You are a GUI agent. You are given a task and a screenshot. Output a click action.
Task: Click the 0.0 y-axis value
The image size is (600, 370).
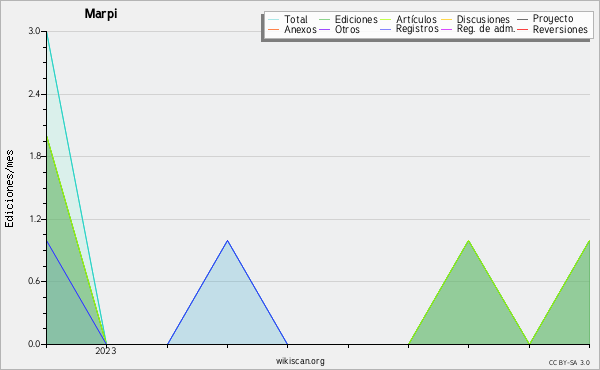[34, 344]
